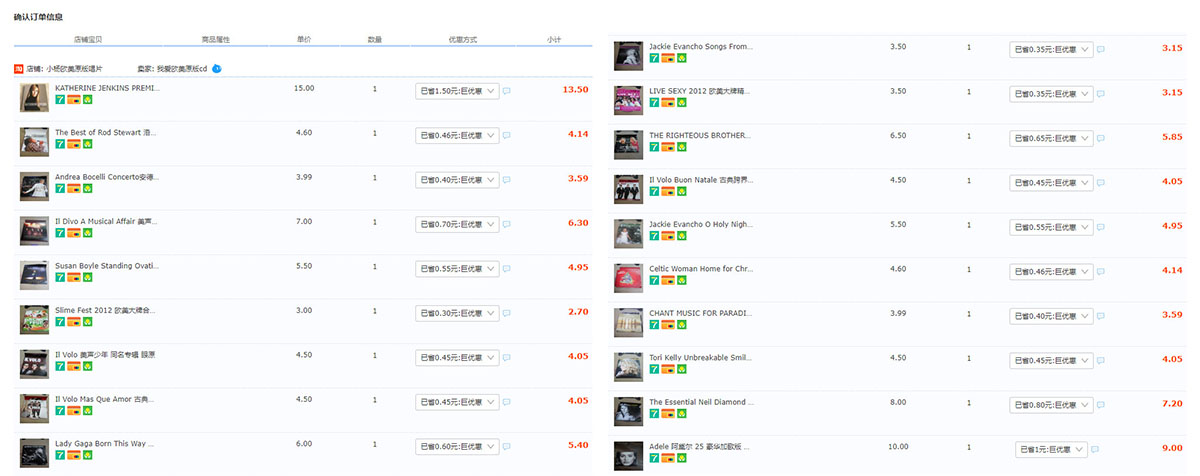Click subtotal 9.00 in the Adele 25 row
The height and width of the screenshot is (476, 1200).
(x=1172, y=448)
